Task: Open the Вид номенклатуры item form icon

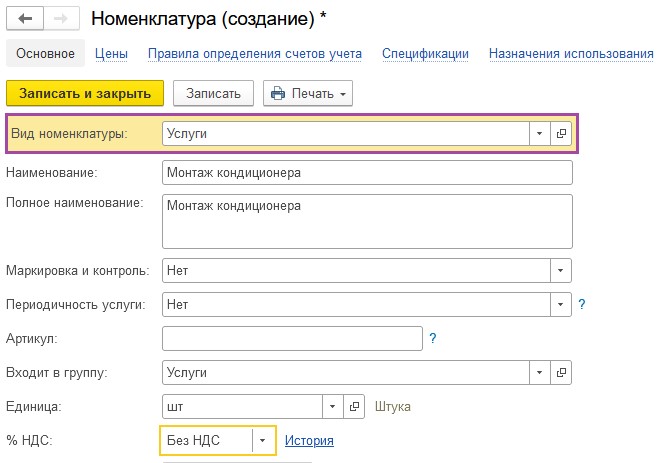Action: (x=561, y=134)
